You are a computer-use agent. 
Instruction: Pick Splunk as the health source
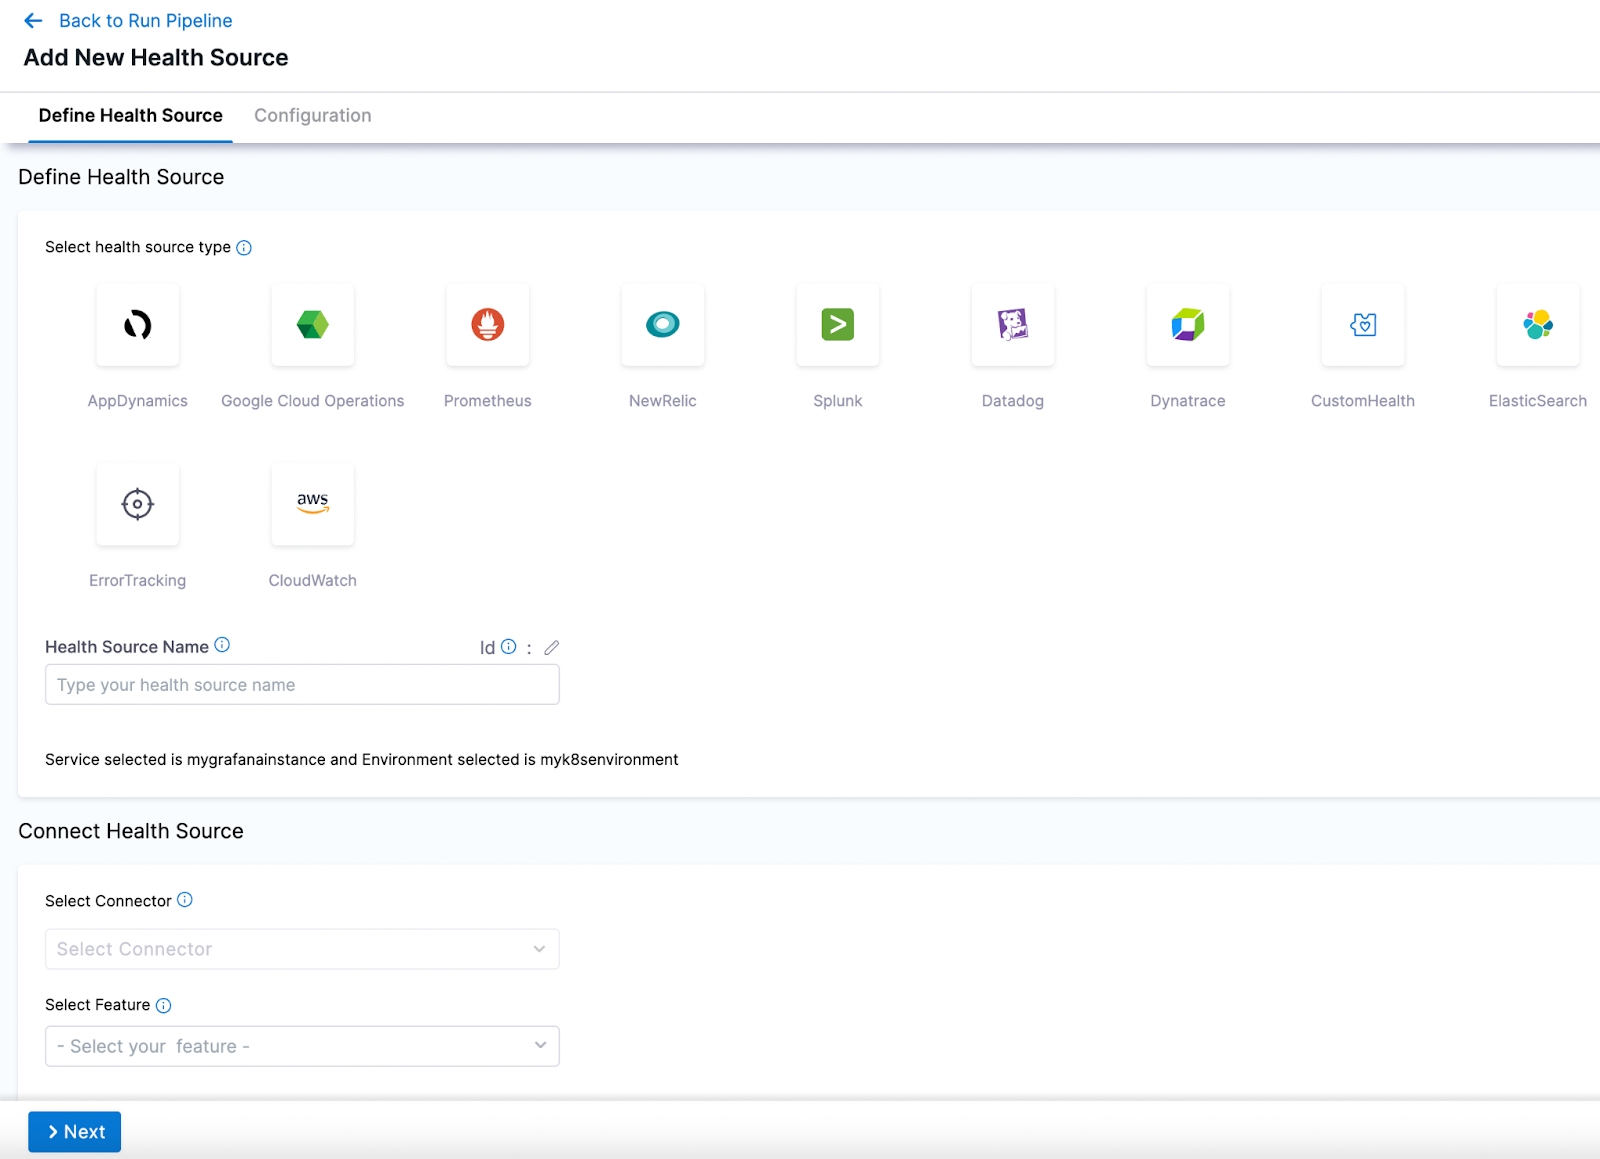837,325
